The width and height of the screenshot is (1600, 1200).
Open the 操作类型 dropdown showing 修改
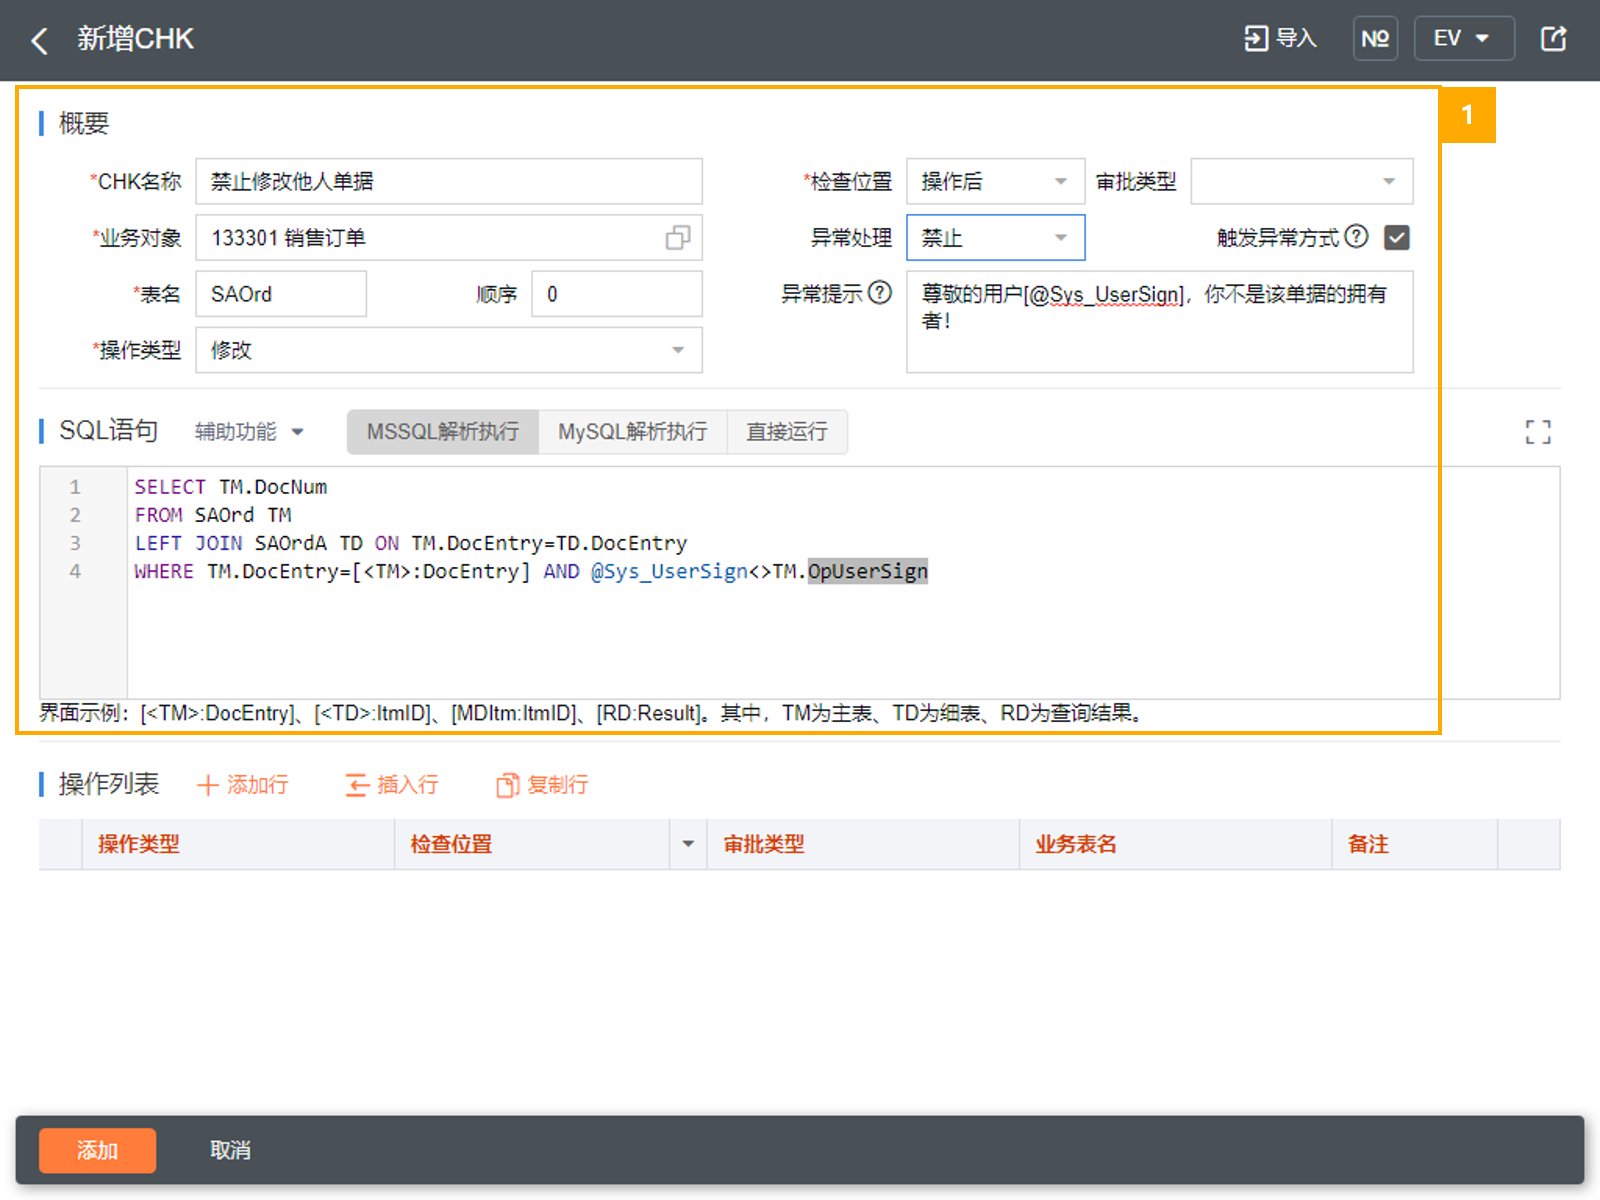449,350
